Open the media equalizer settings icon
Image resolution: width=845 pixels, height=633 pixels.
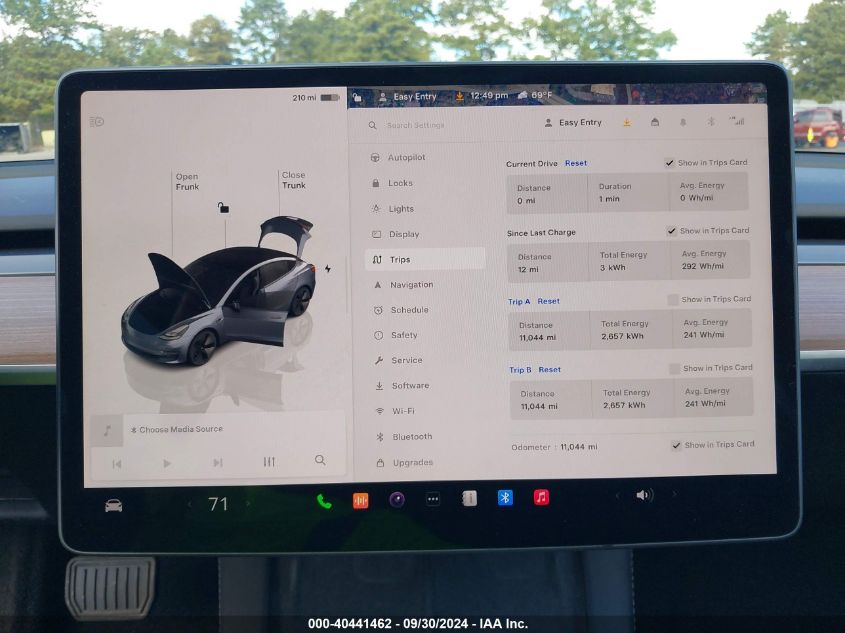click(x=269, y=462)
